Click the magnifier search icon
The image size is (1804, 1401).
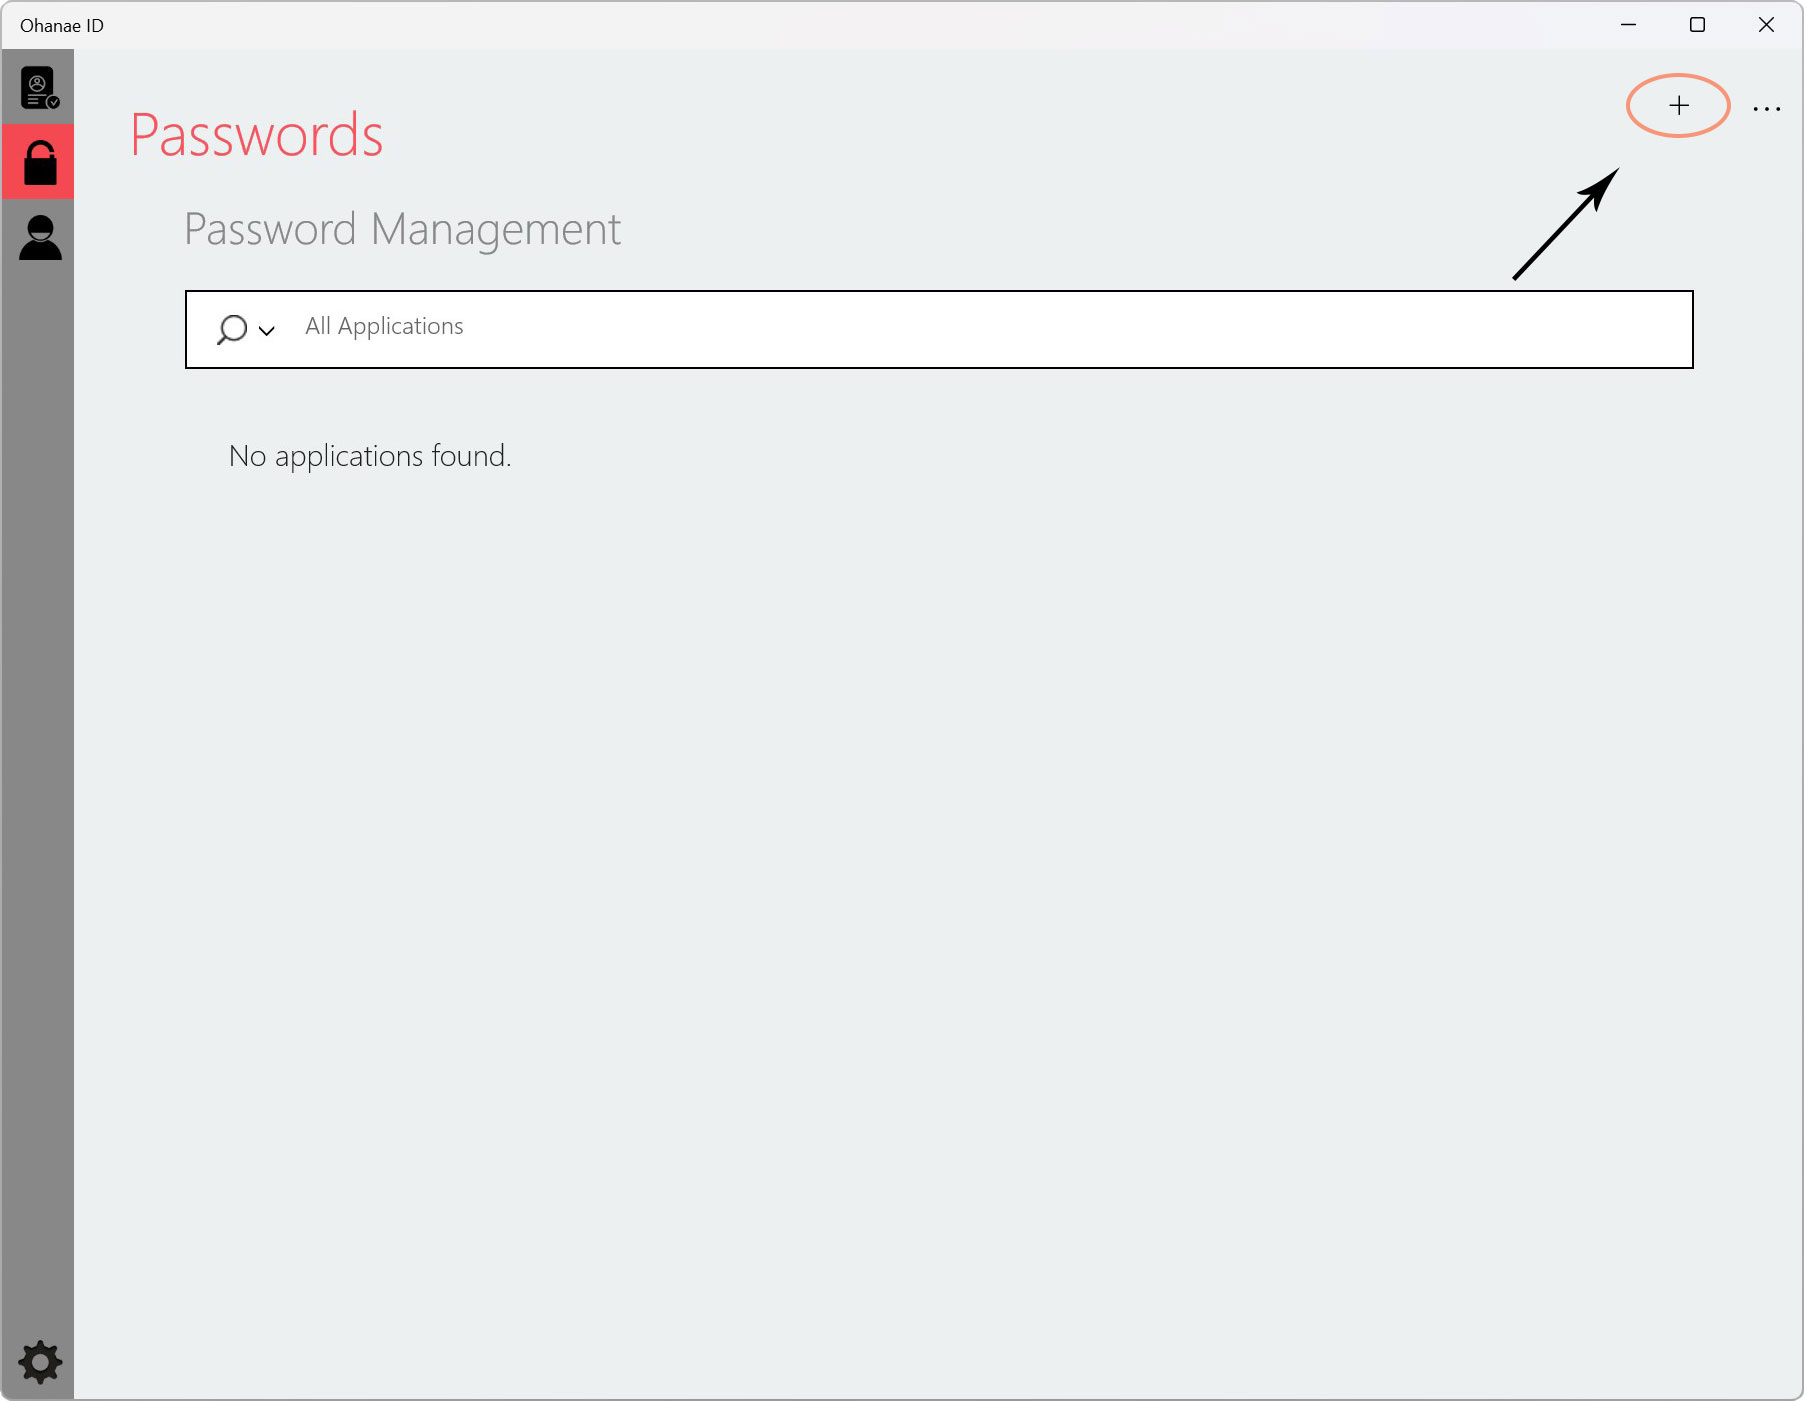232,329
